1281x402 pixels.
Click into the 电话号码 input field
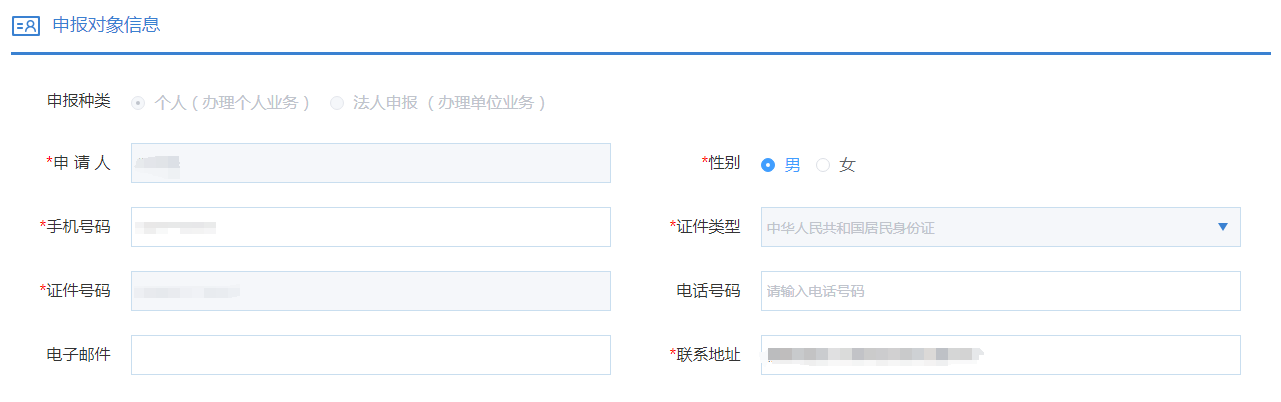1000,291
